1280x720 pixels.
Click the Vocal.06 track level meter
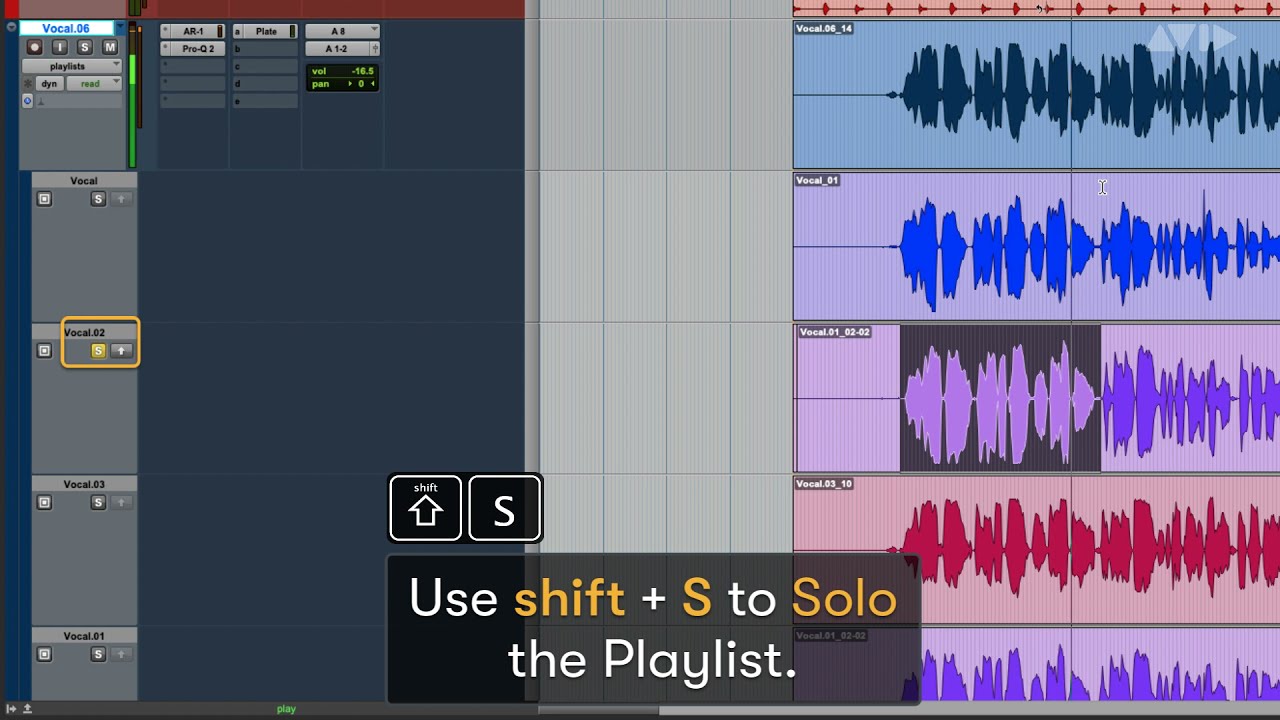[x=132, y=94]
